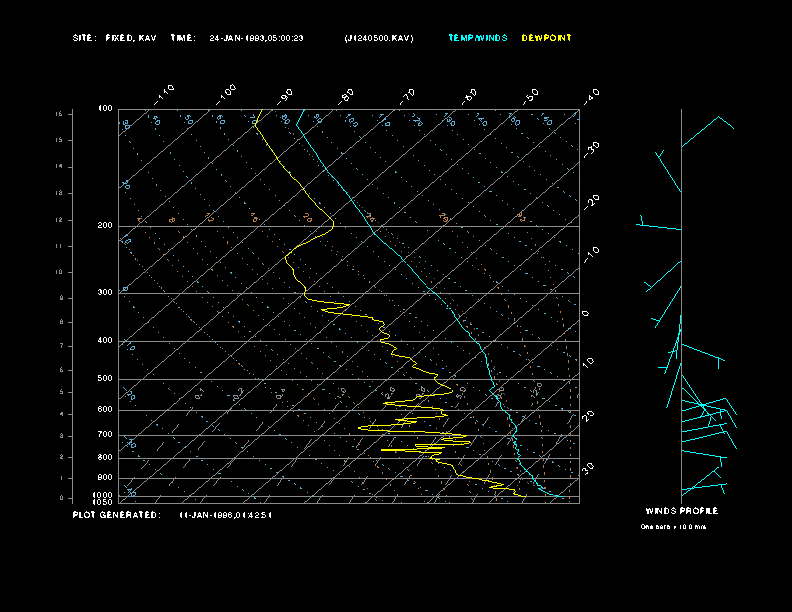This screenshot has height=612, width=792.
Task: Click the -100 temperature axis label
Action: tap(226, 95)
